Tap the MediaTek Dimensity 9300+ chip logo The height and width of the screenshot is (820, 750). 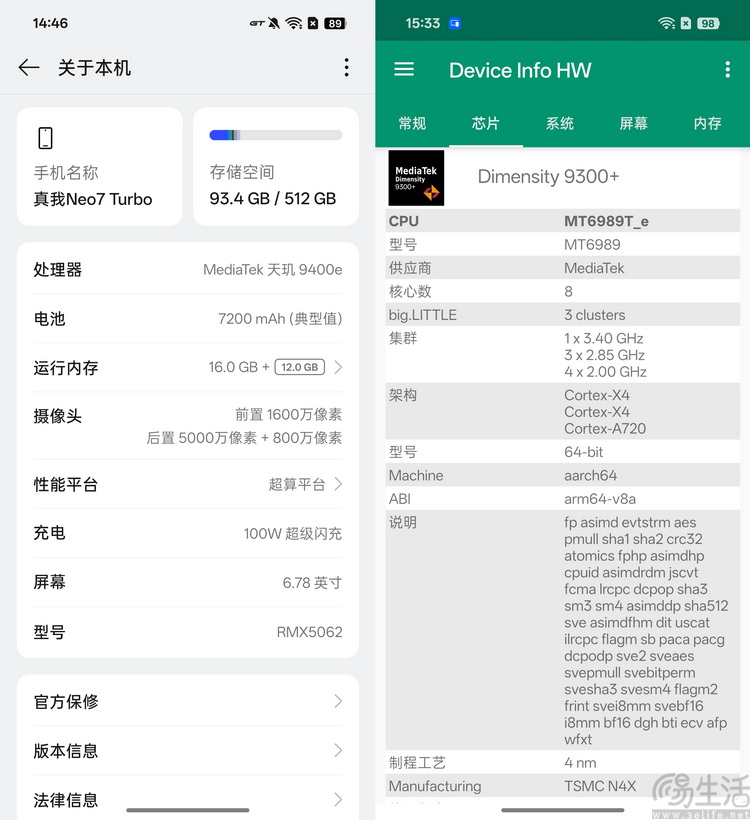click(x=416, y=178)
